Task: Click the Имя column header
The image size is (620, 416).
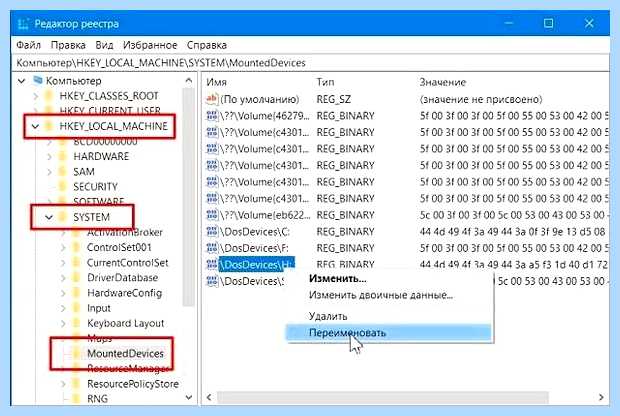Action: [x=216, y=82]
